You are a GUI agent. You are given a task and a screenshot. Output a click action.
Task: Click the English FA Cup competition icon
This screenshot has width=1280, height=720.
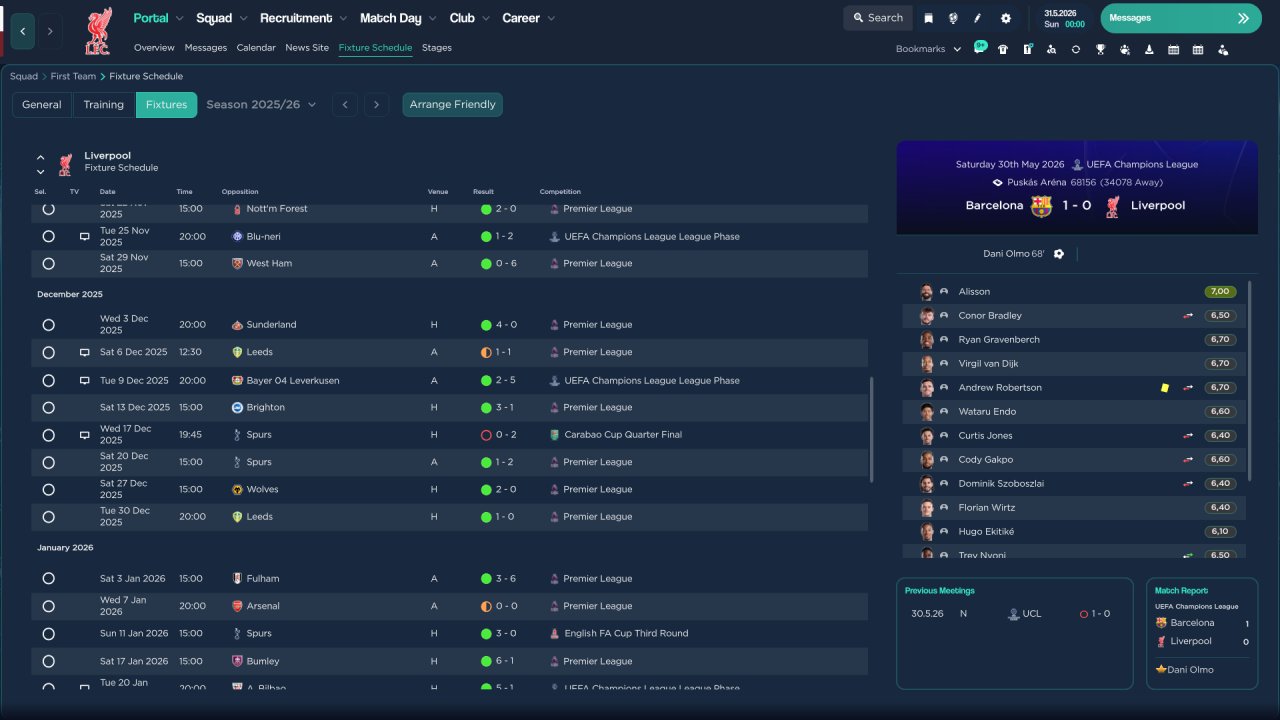(x=554, y=634)
